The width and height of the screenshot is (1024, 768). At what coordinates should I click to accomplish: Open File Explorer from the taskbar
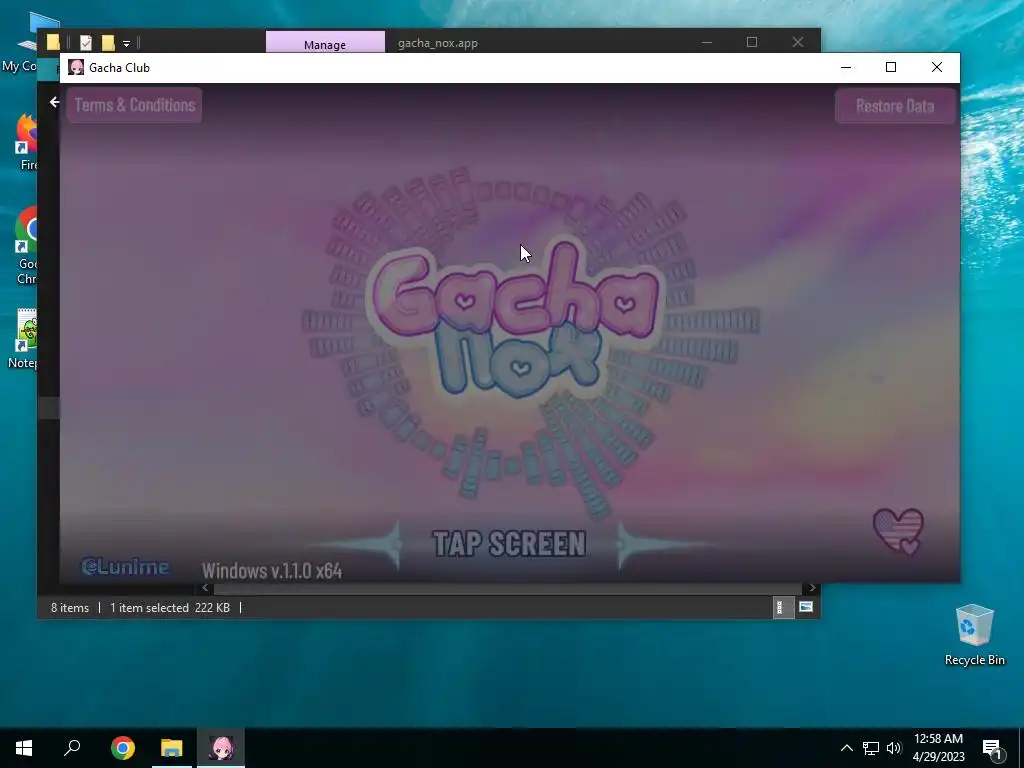coord(172,748)
